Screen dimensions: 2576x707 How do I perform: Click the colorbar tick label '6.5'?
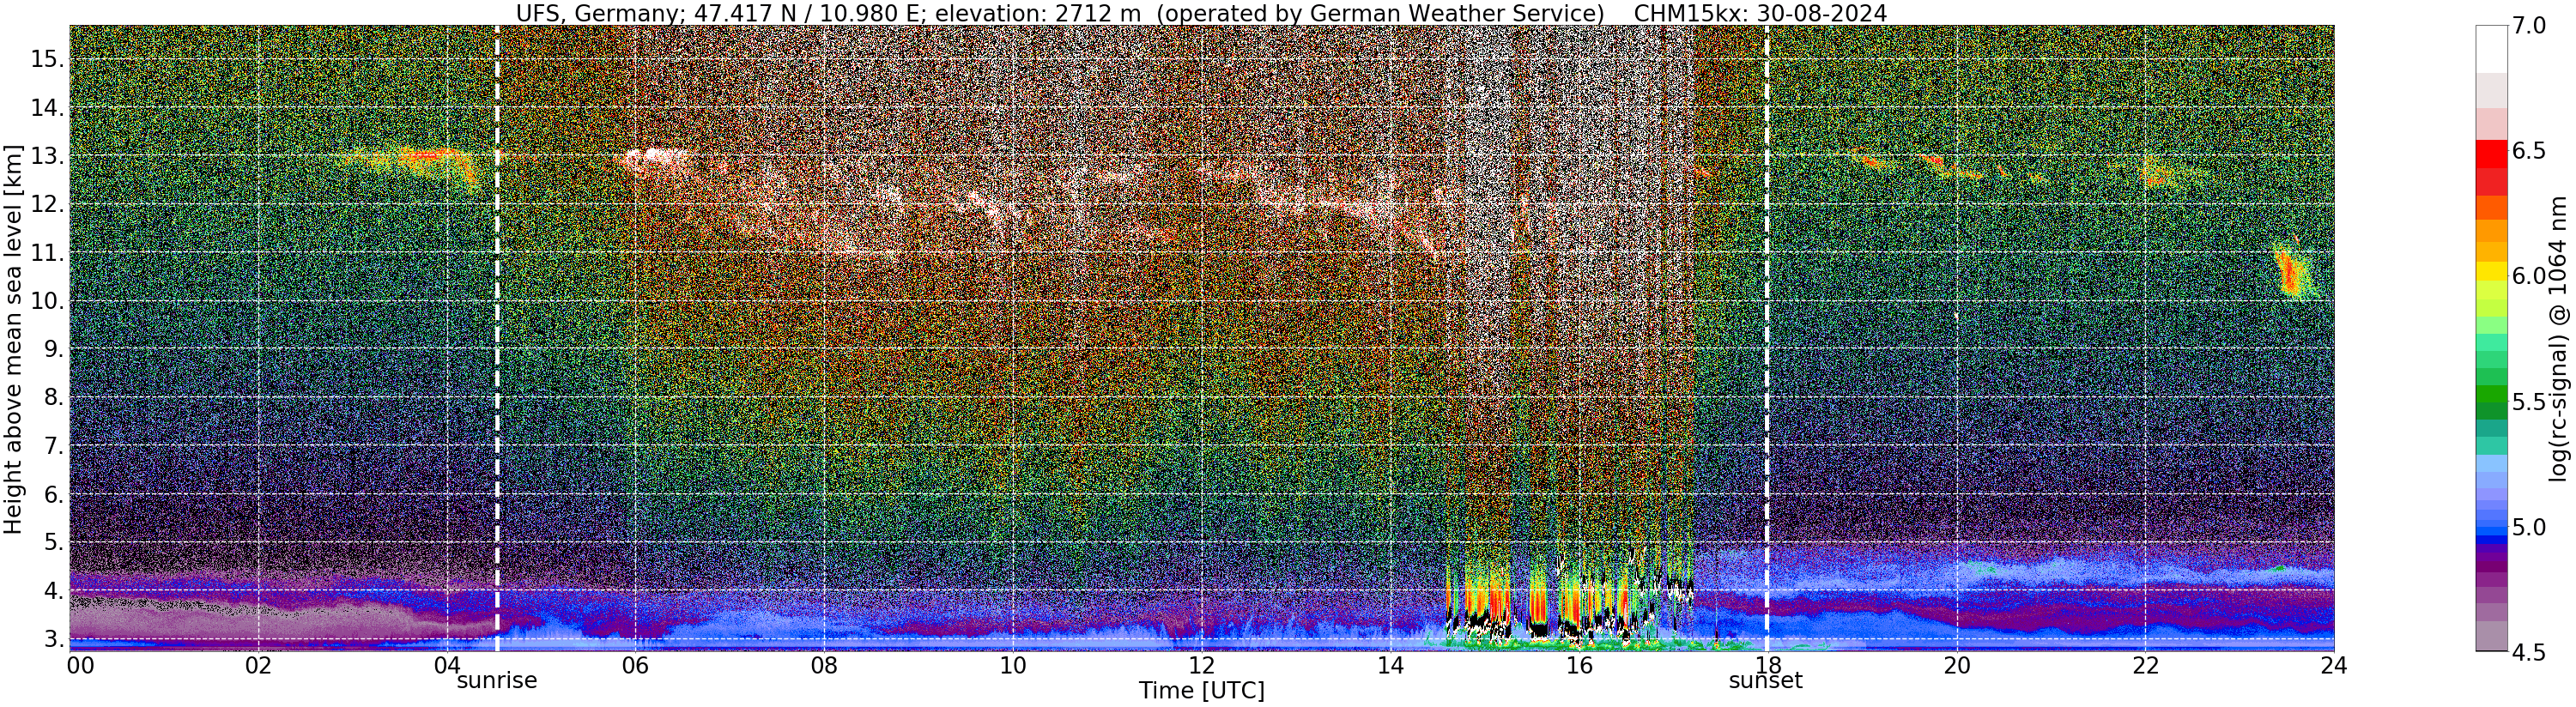coord(2530,151)
